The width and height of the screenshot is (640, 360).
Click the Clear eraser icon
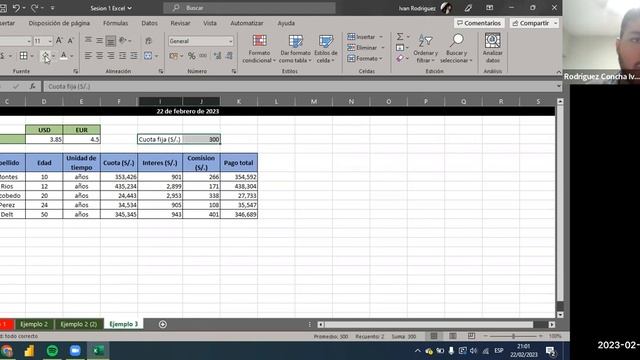(x=400, y=58)
